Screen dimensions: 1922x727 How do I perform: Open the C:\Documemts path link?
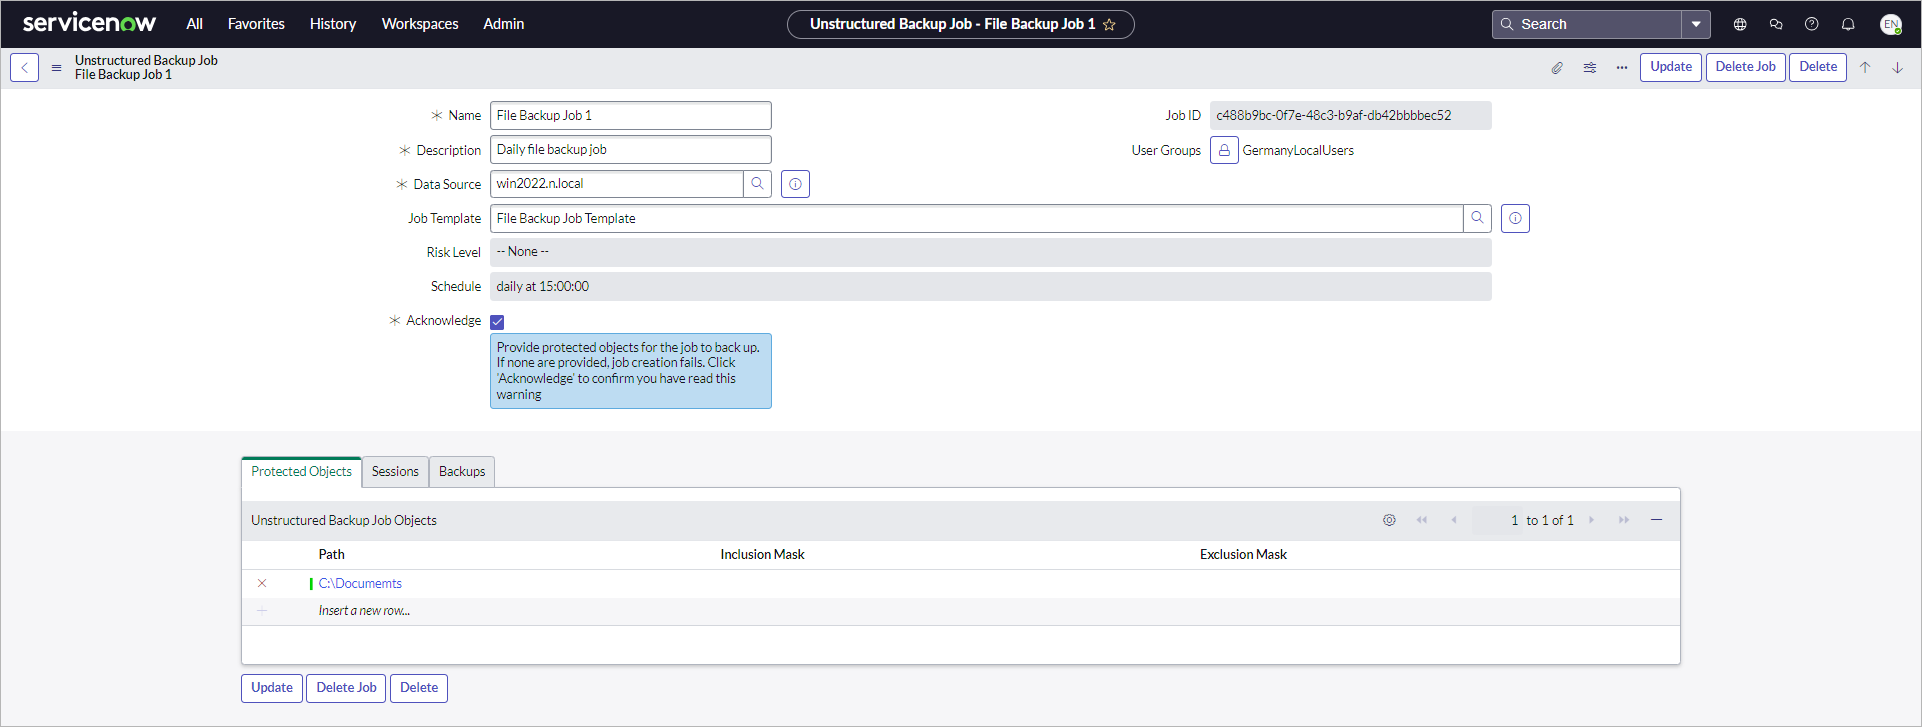coord(360,583)
